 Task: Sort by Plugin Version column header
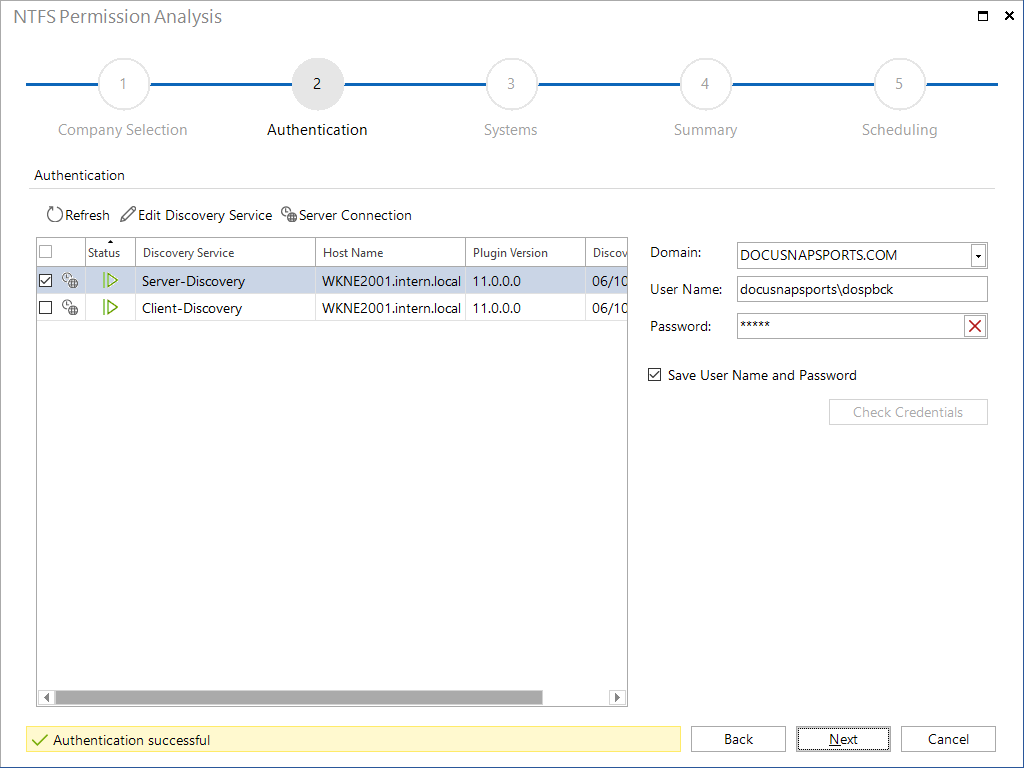pos(526,252)
